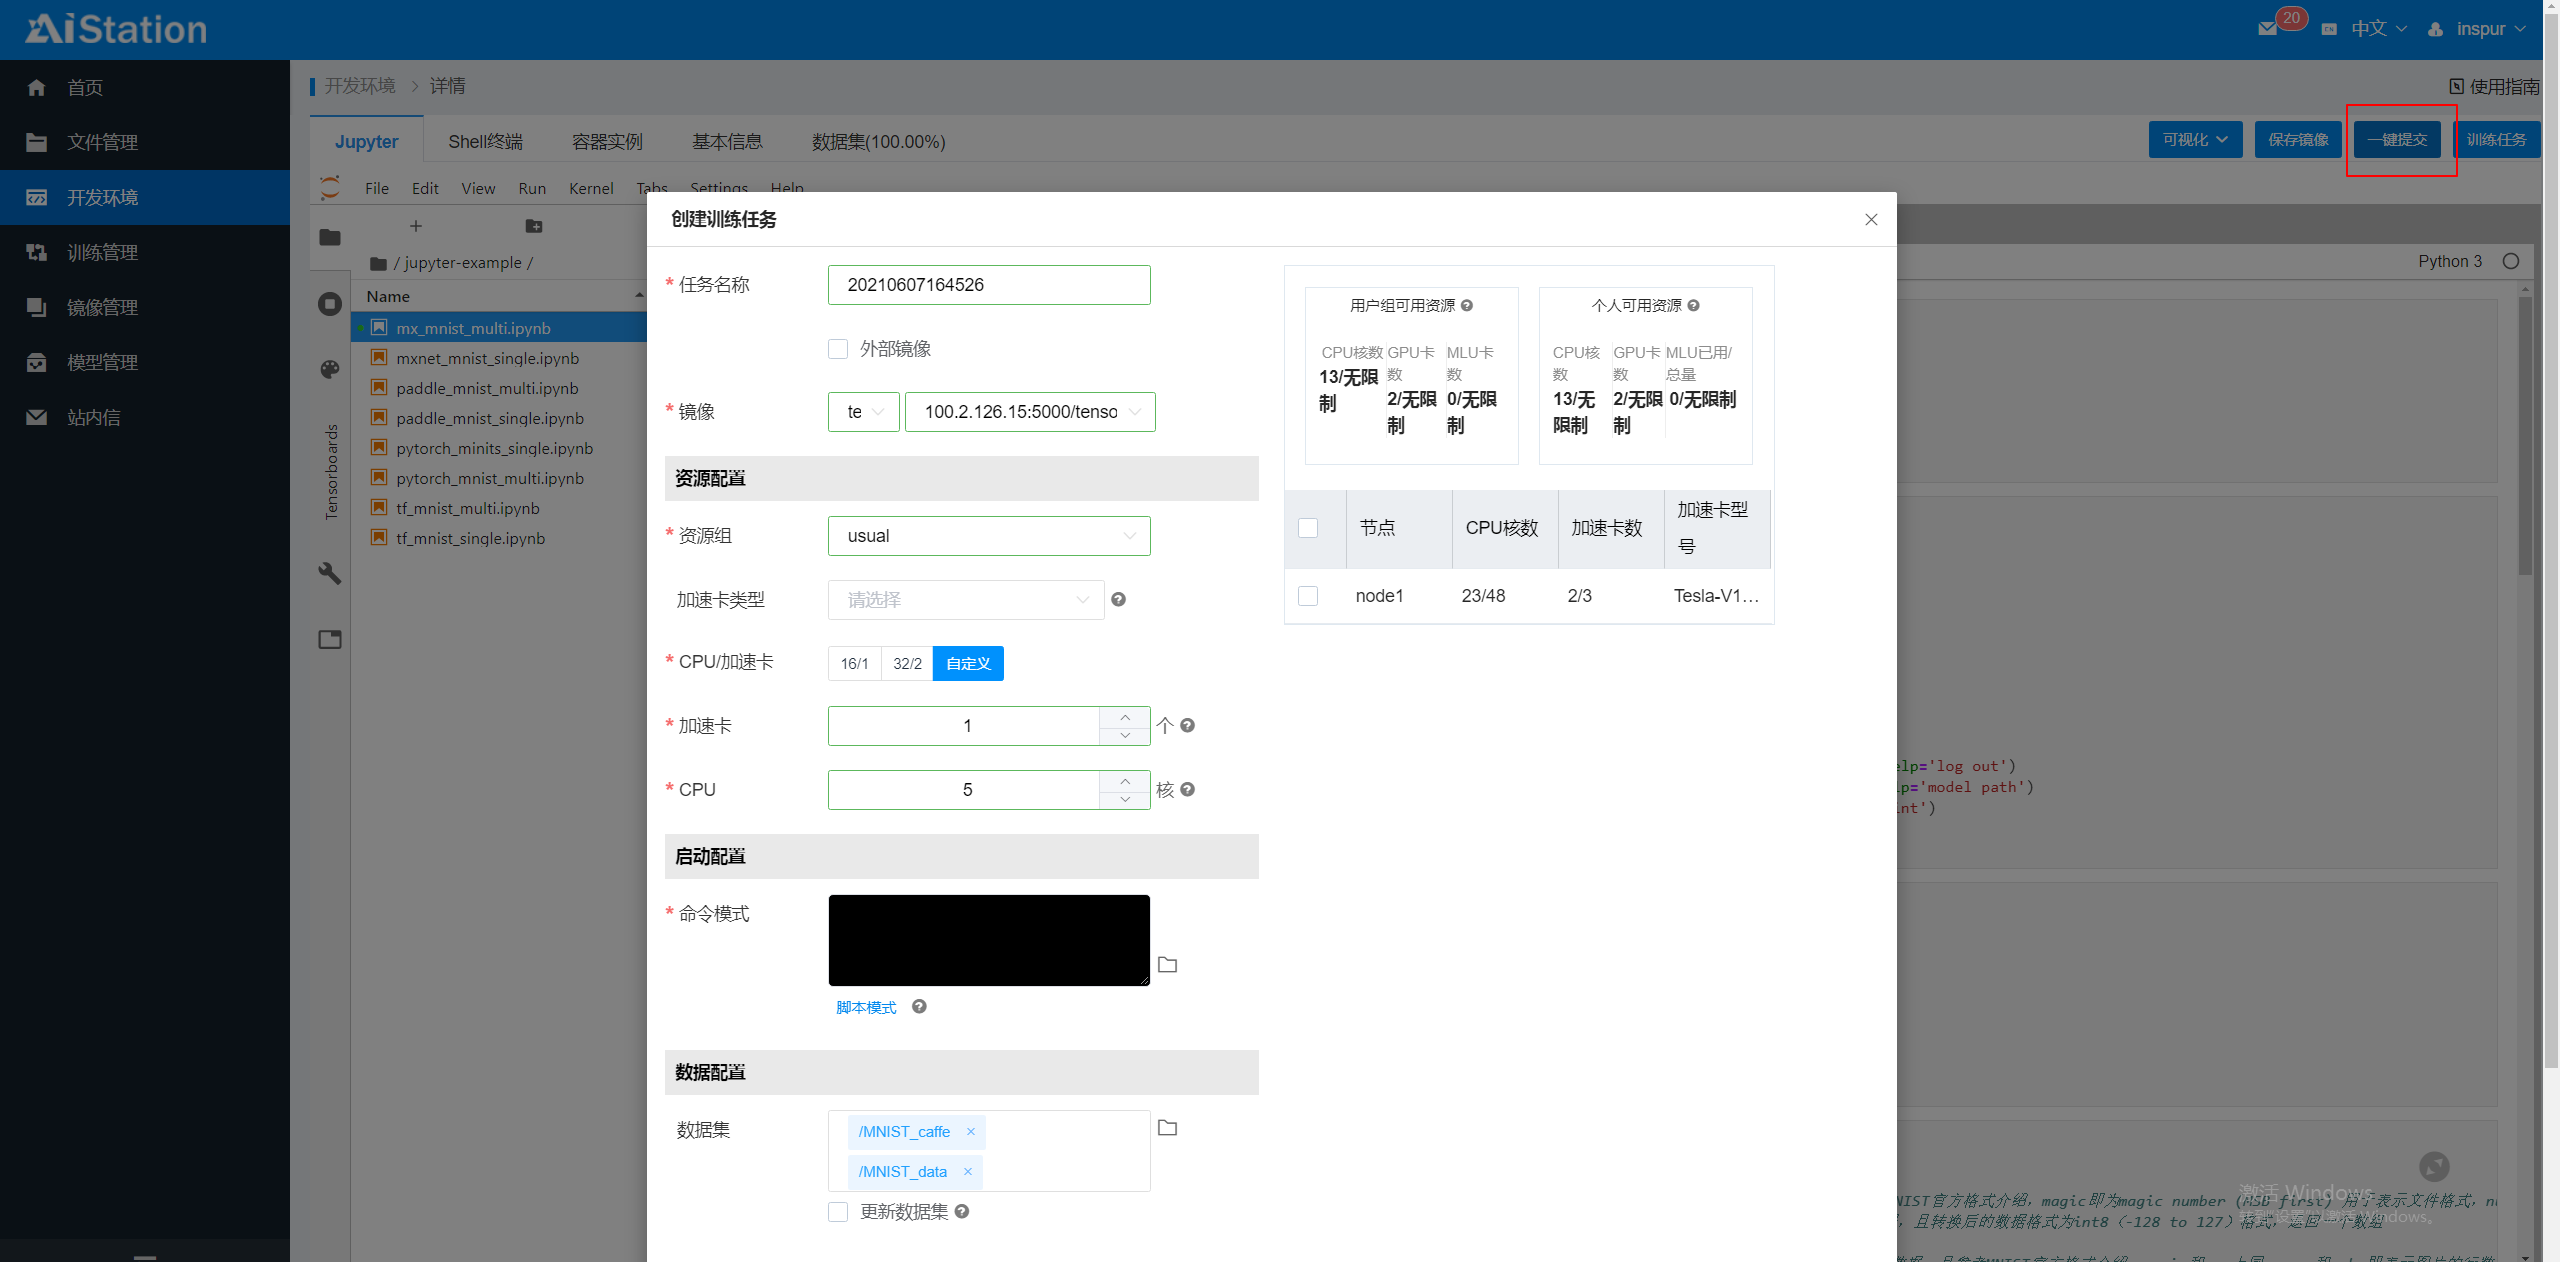Click folder icon next to dataset field

point(1167,1128)
